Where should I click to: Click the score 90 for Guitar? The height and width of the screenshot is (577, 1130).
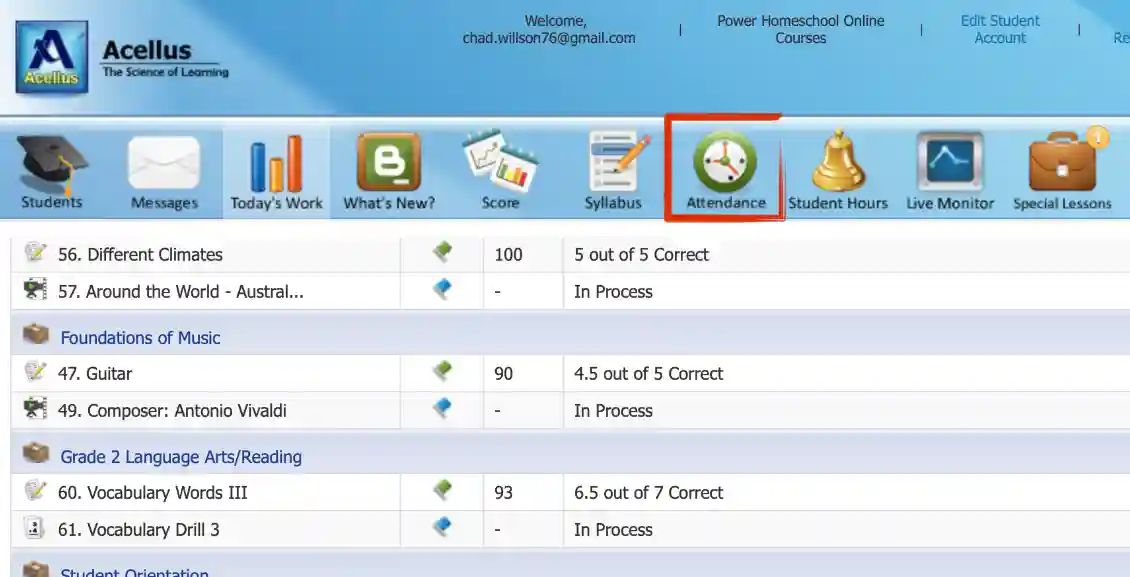pyautogui.click(x=504, y=374)
